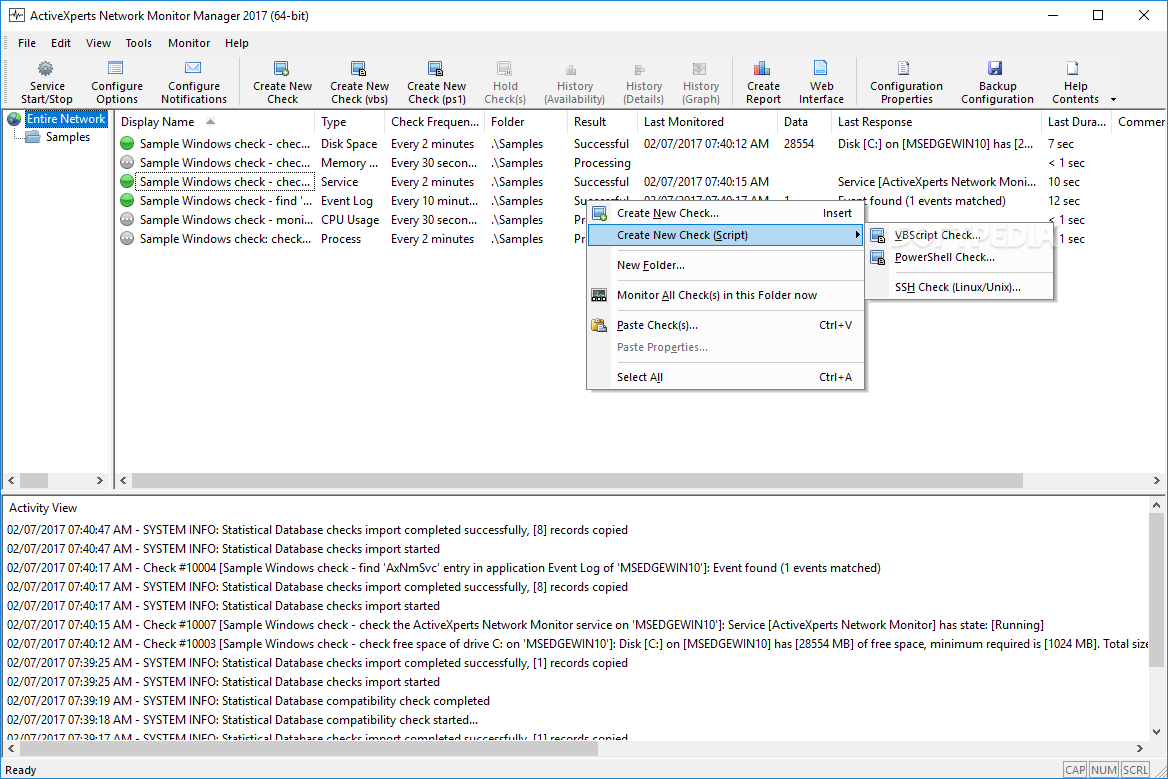Open History (Details) toolbar icon
This screenshot has width=1168, height=779.
(x=639, y=70)
